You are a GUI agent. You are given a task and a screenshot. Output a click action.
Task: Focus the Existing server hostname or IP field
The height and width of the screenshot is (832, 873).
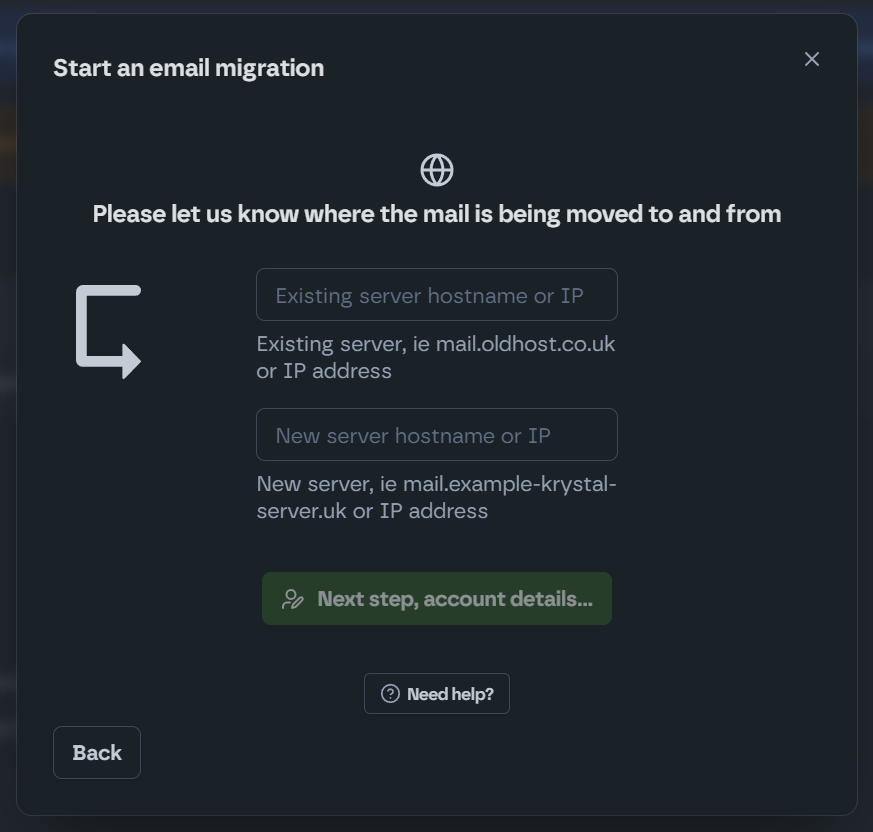tap(437, 295)
